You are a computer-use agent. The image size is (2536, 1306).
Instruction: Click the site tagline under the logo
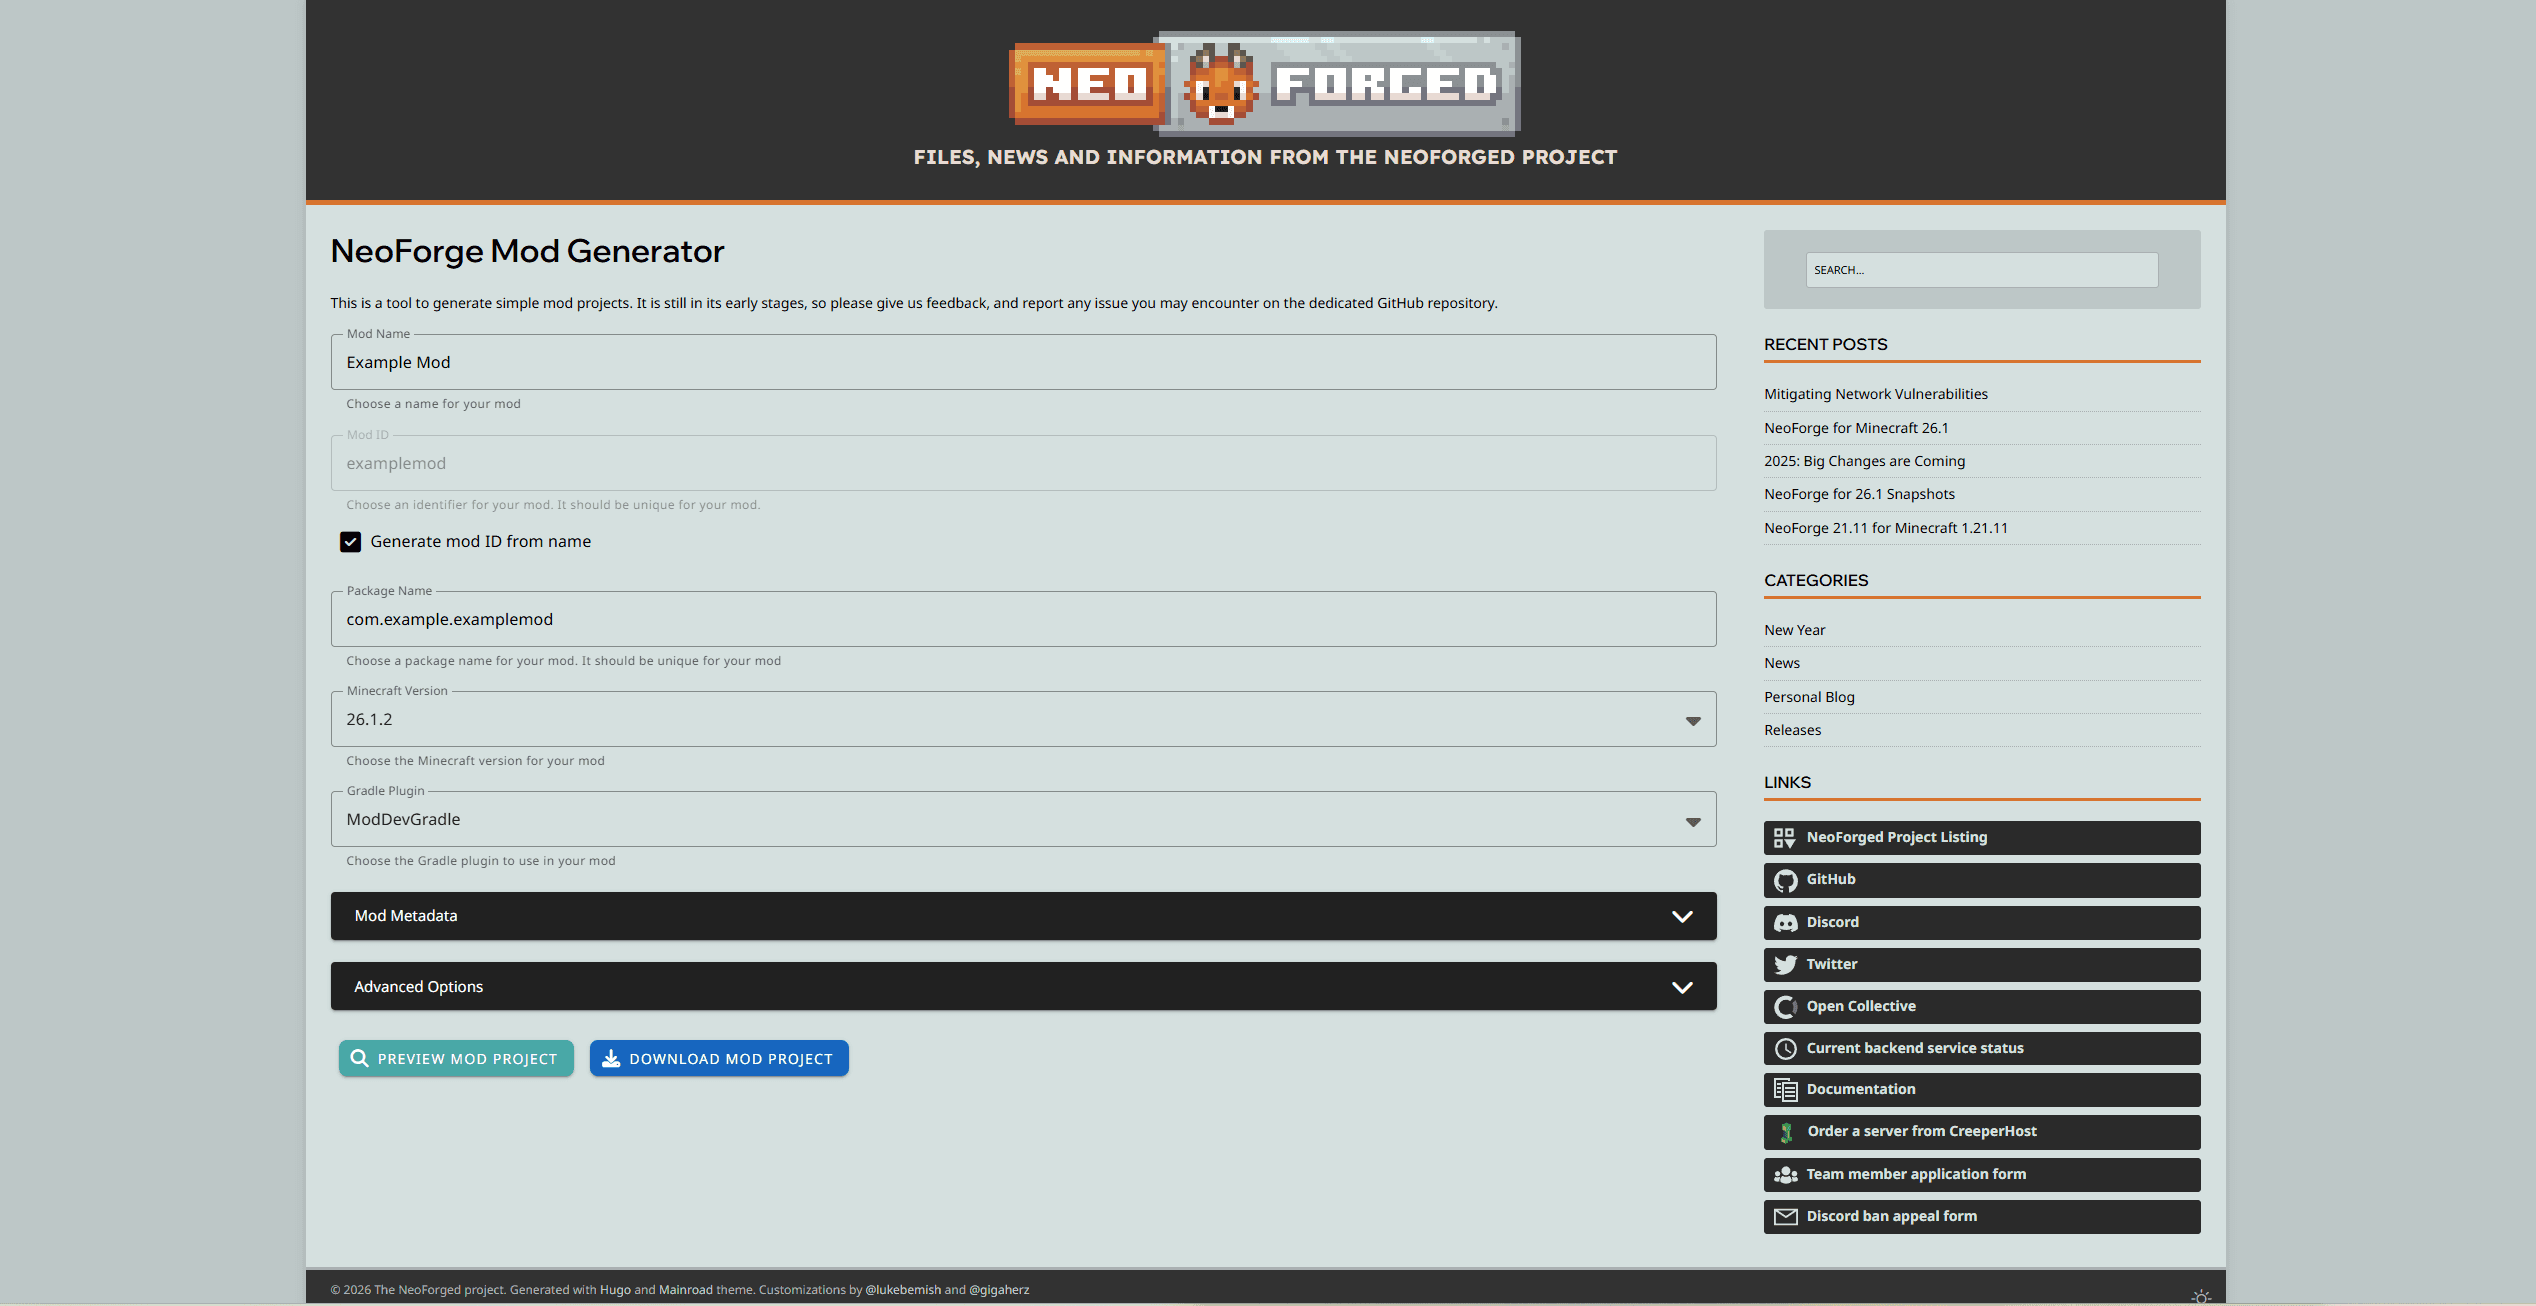[x=1265, y=157]
